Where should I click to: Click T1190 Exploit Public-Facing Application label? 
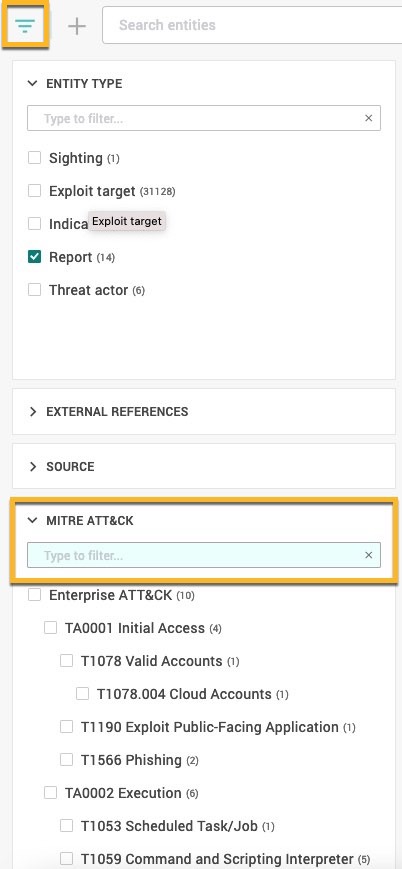(210, 727)
